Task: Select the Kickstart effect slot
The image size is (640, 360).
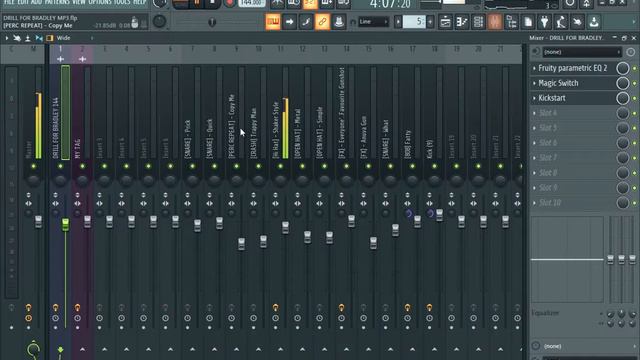Action: click(575, 98)
